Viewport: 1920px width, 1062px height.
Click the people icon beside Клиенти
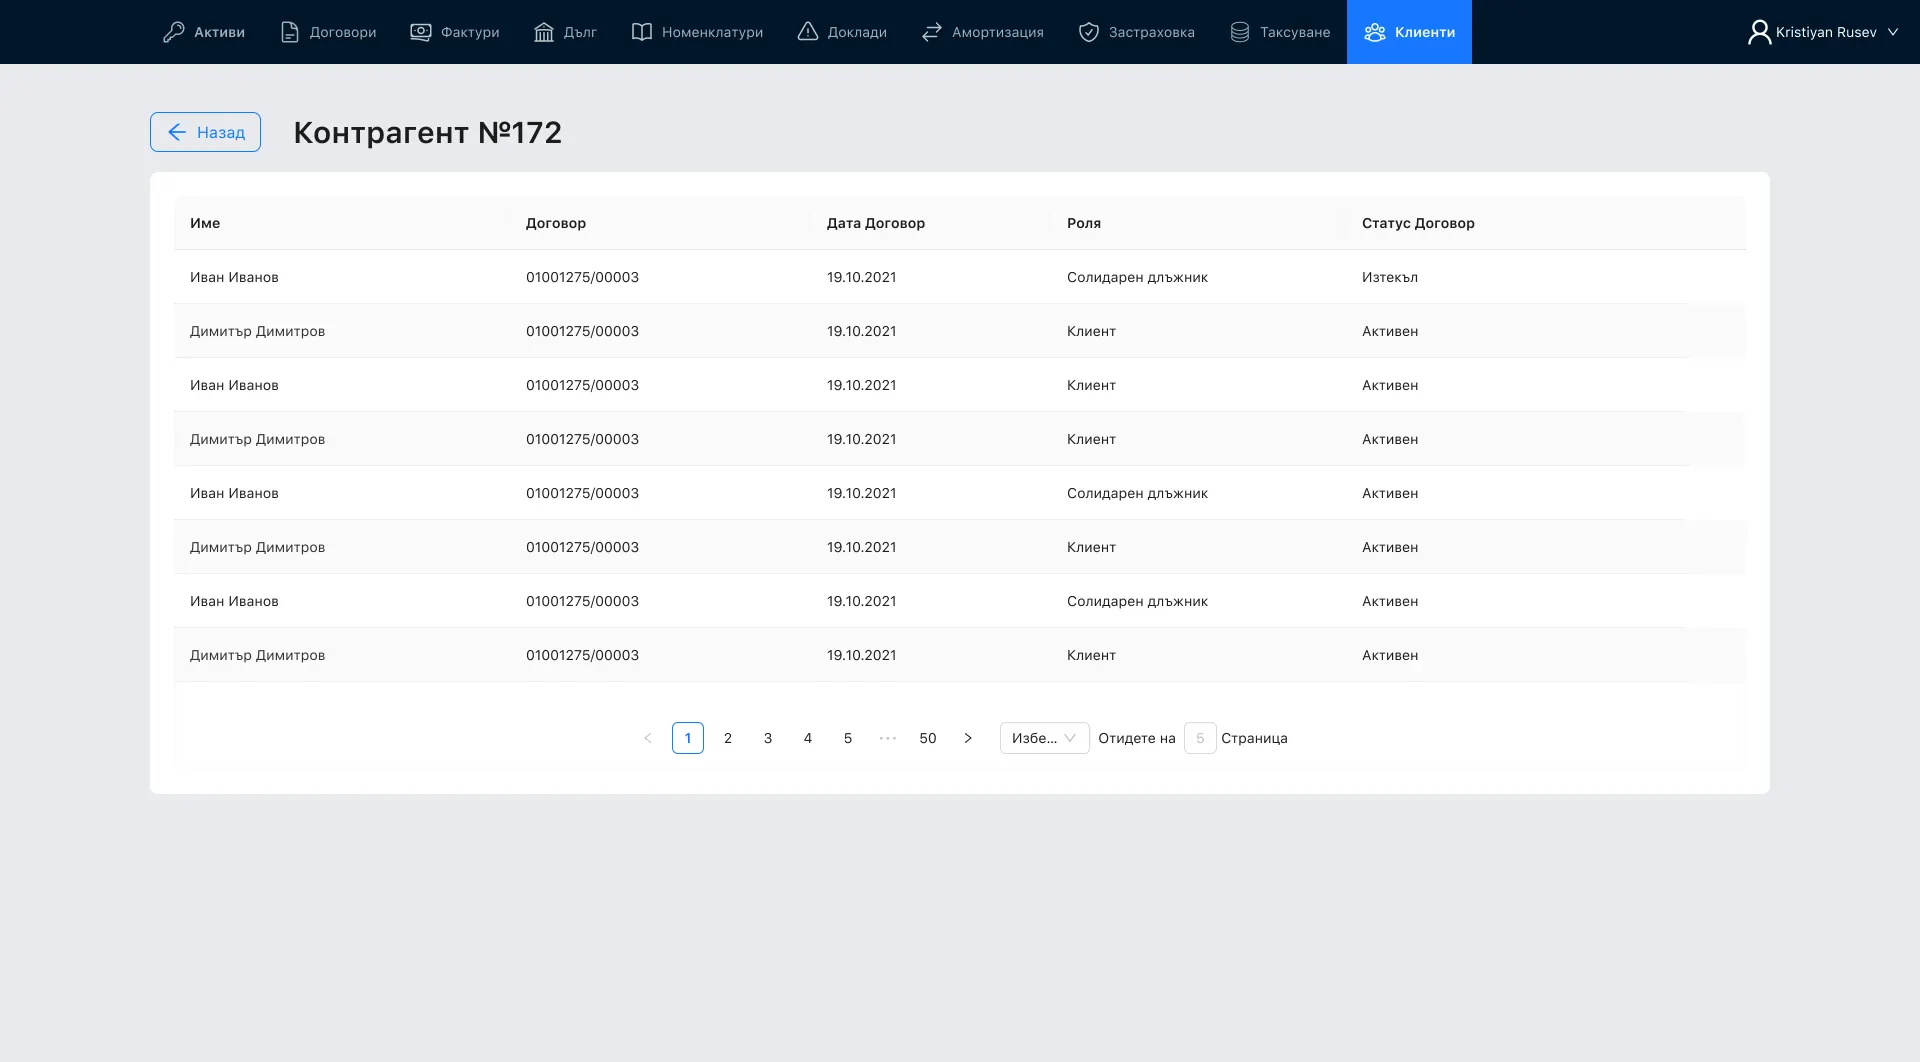[1375, 32]
